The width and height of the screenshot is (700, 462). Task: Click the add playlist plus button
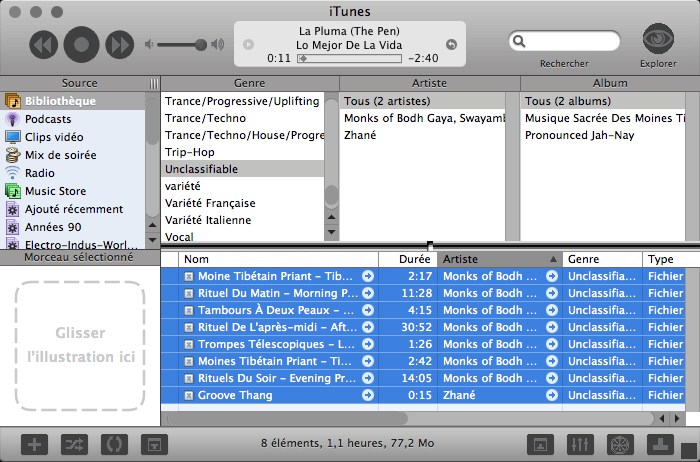34,444
